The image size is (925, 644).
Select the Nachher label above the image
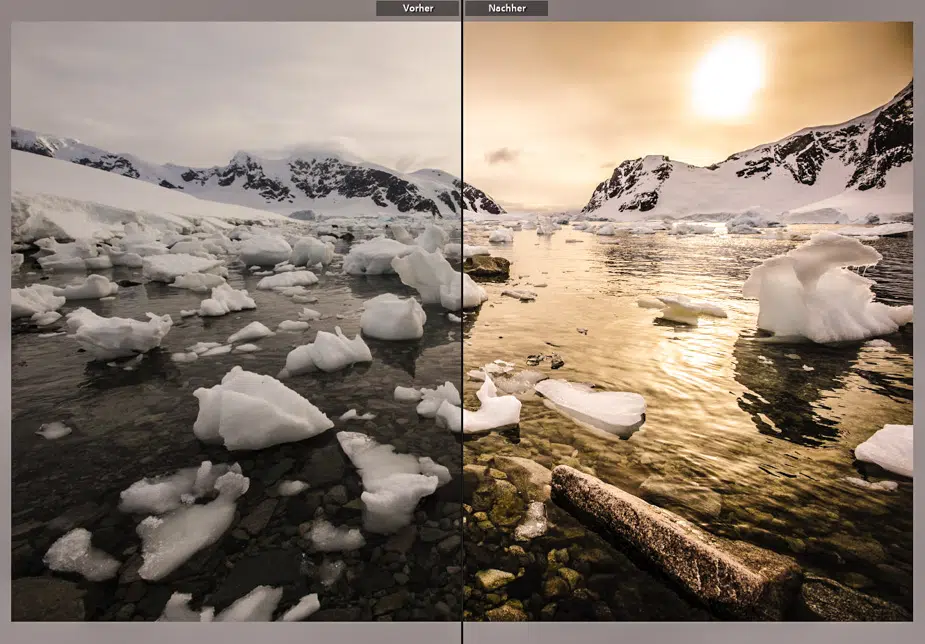click(x=506, y=8)
